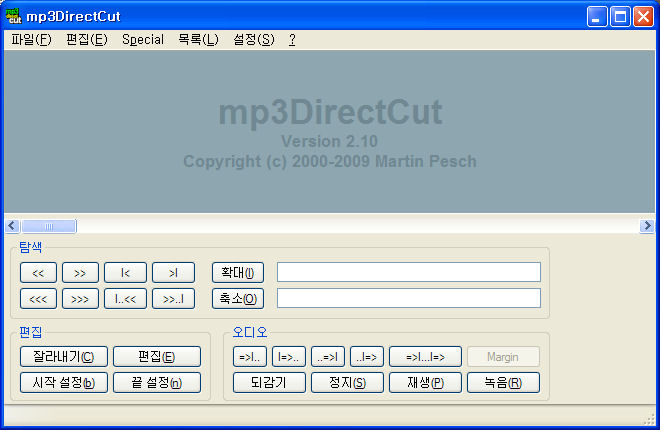Click the =>|...|=> audio preview button

(x=426, y=357)
